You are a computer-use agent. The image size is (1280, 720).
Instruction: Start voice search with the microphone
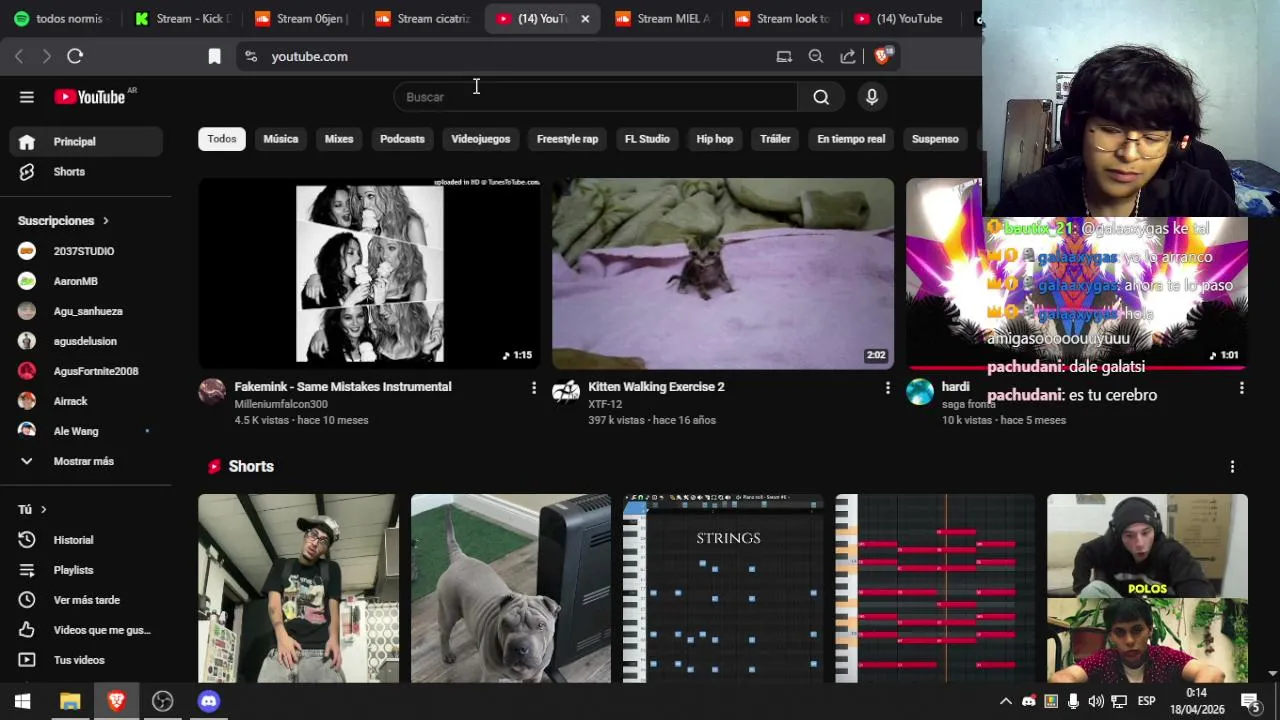(872, 97)
